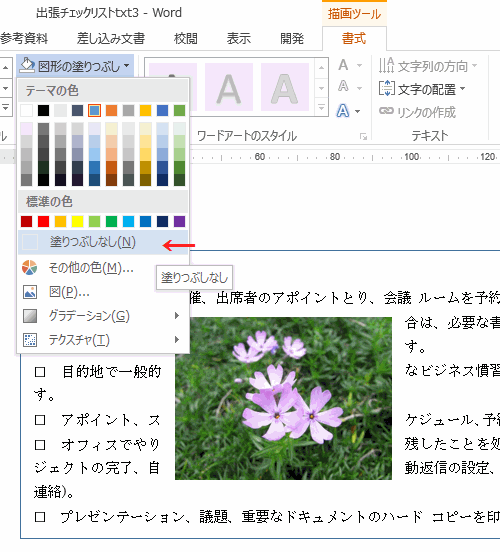Toggle checkbox before アポイント、ス
The width and height of the screenshot is (500, 552).
point(40,420)
